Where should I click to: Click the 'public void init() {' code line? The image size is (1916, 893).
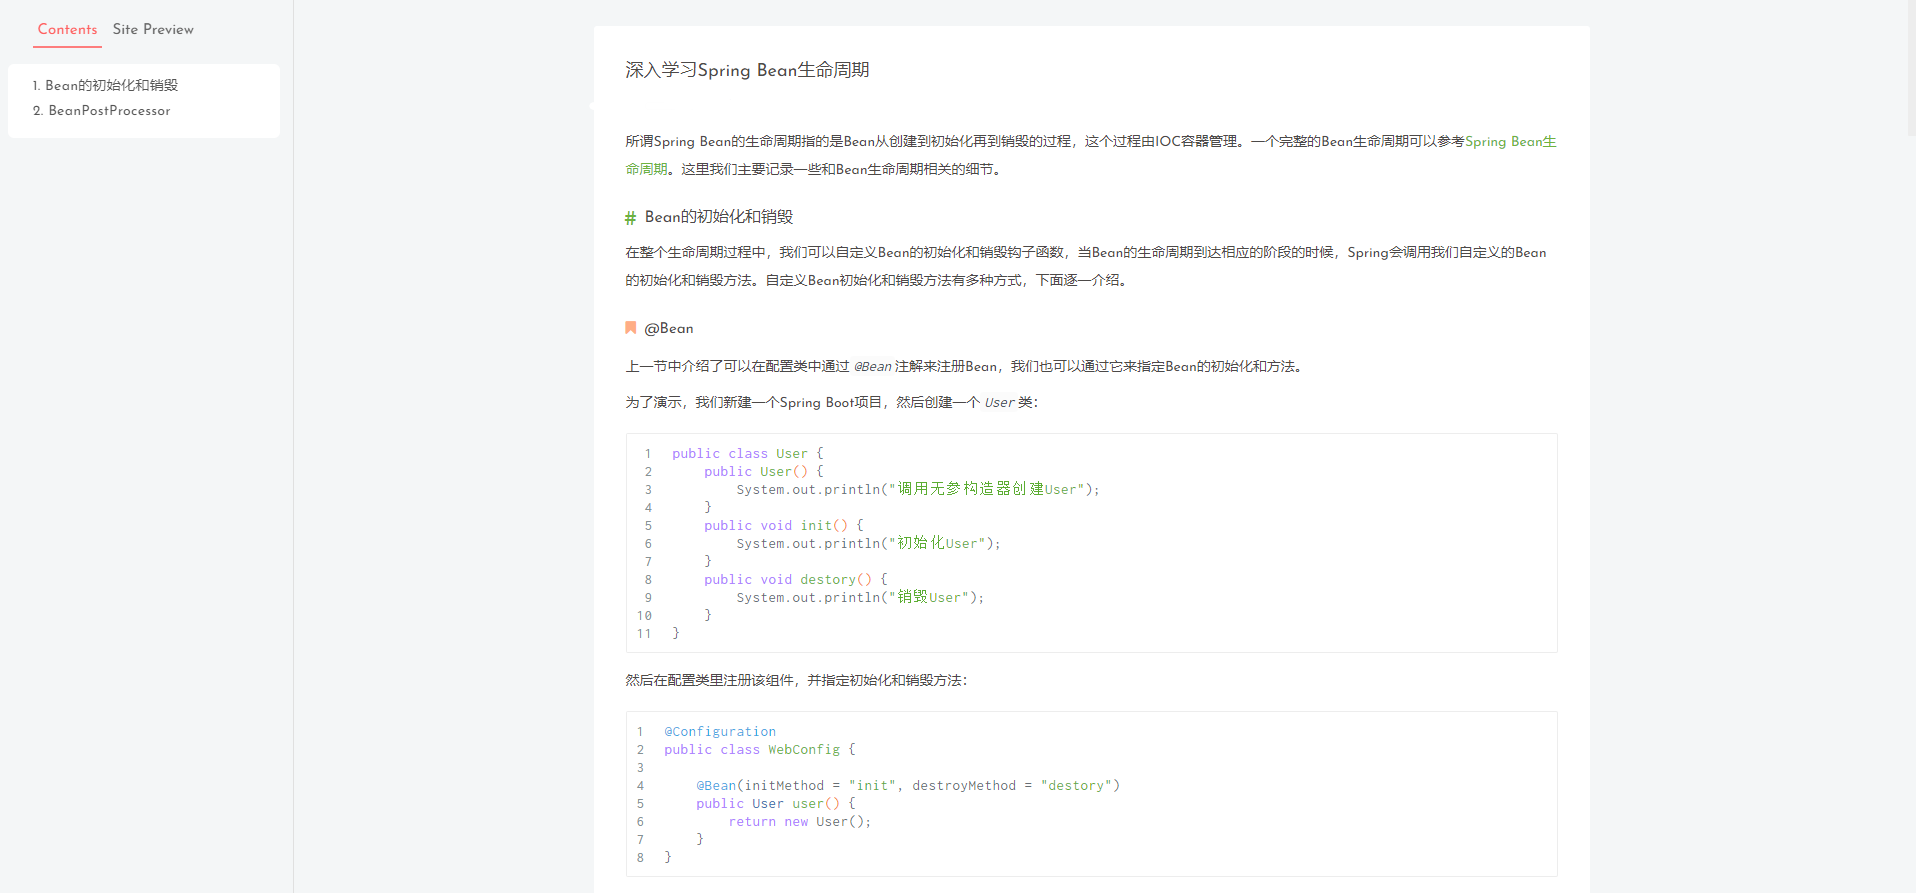click(783, 526)
